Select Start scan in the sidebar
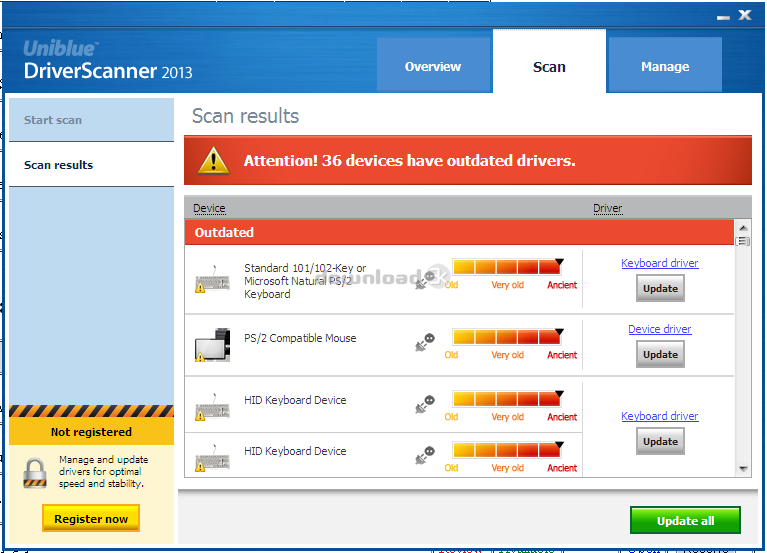 click(91, 120)
